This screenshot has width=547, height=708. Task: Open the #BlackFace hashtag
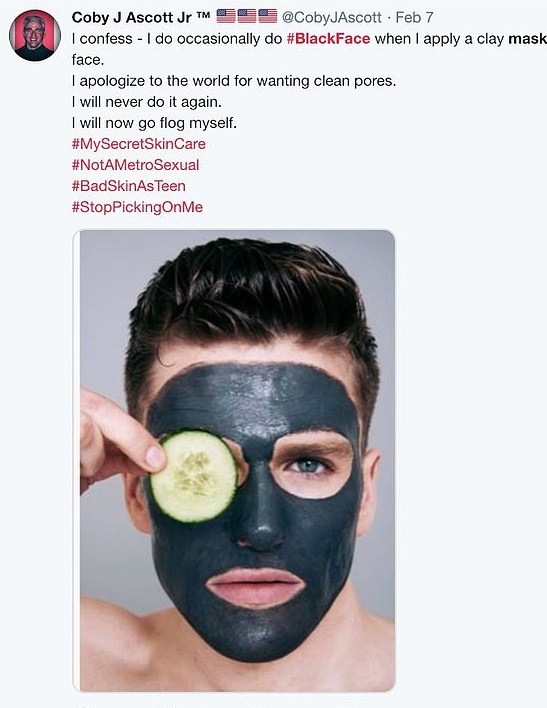click(x=328, y=39)
